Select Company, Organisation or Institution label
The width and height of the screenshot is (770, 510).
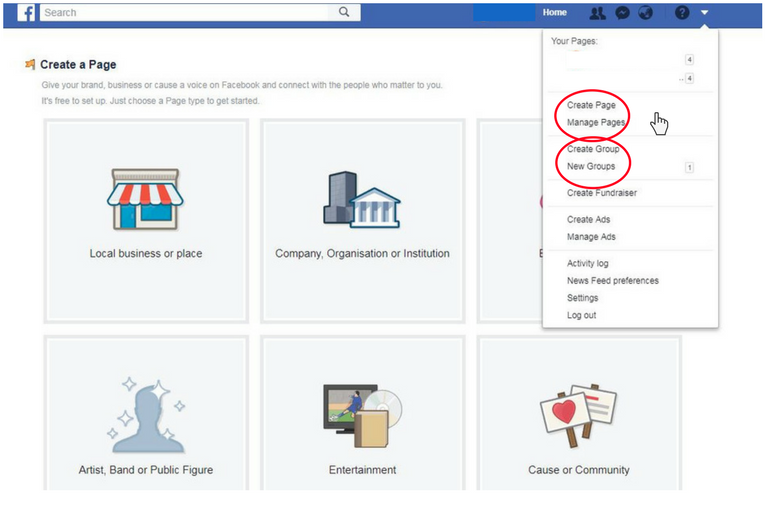tap(362, 254)
